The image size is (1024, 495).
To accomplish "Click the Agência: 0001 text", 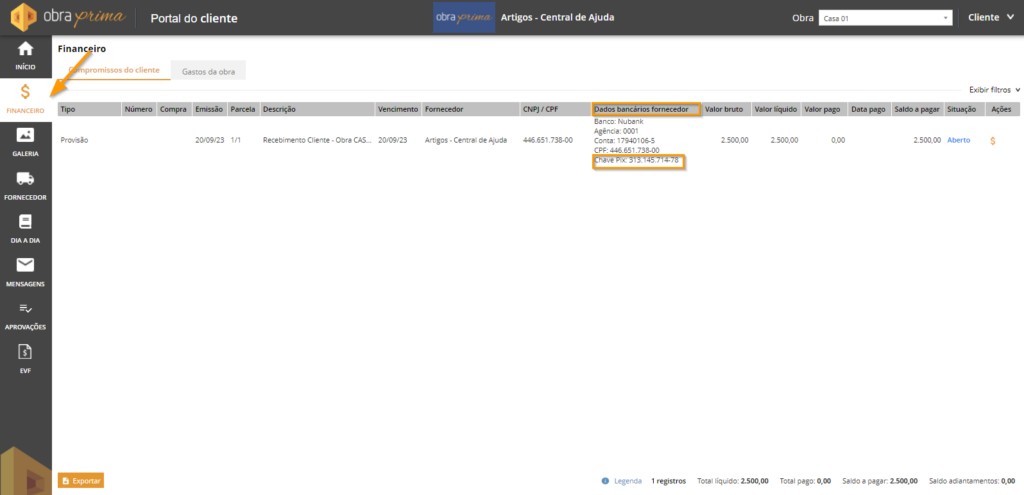I will point(616,131).
